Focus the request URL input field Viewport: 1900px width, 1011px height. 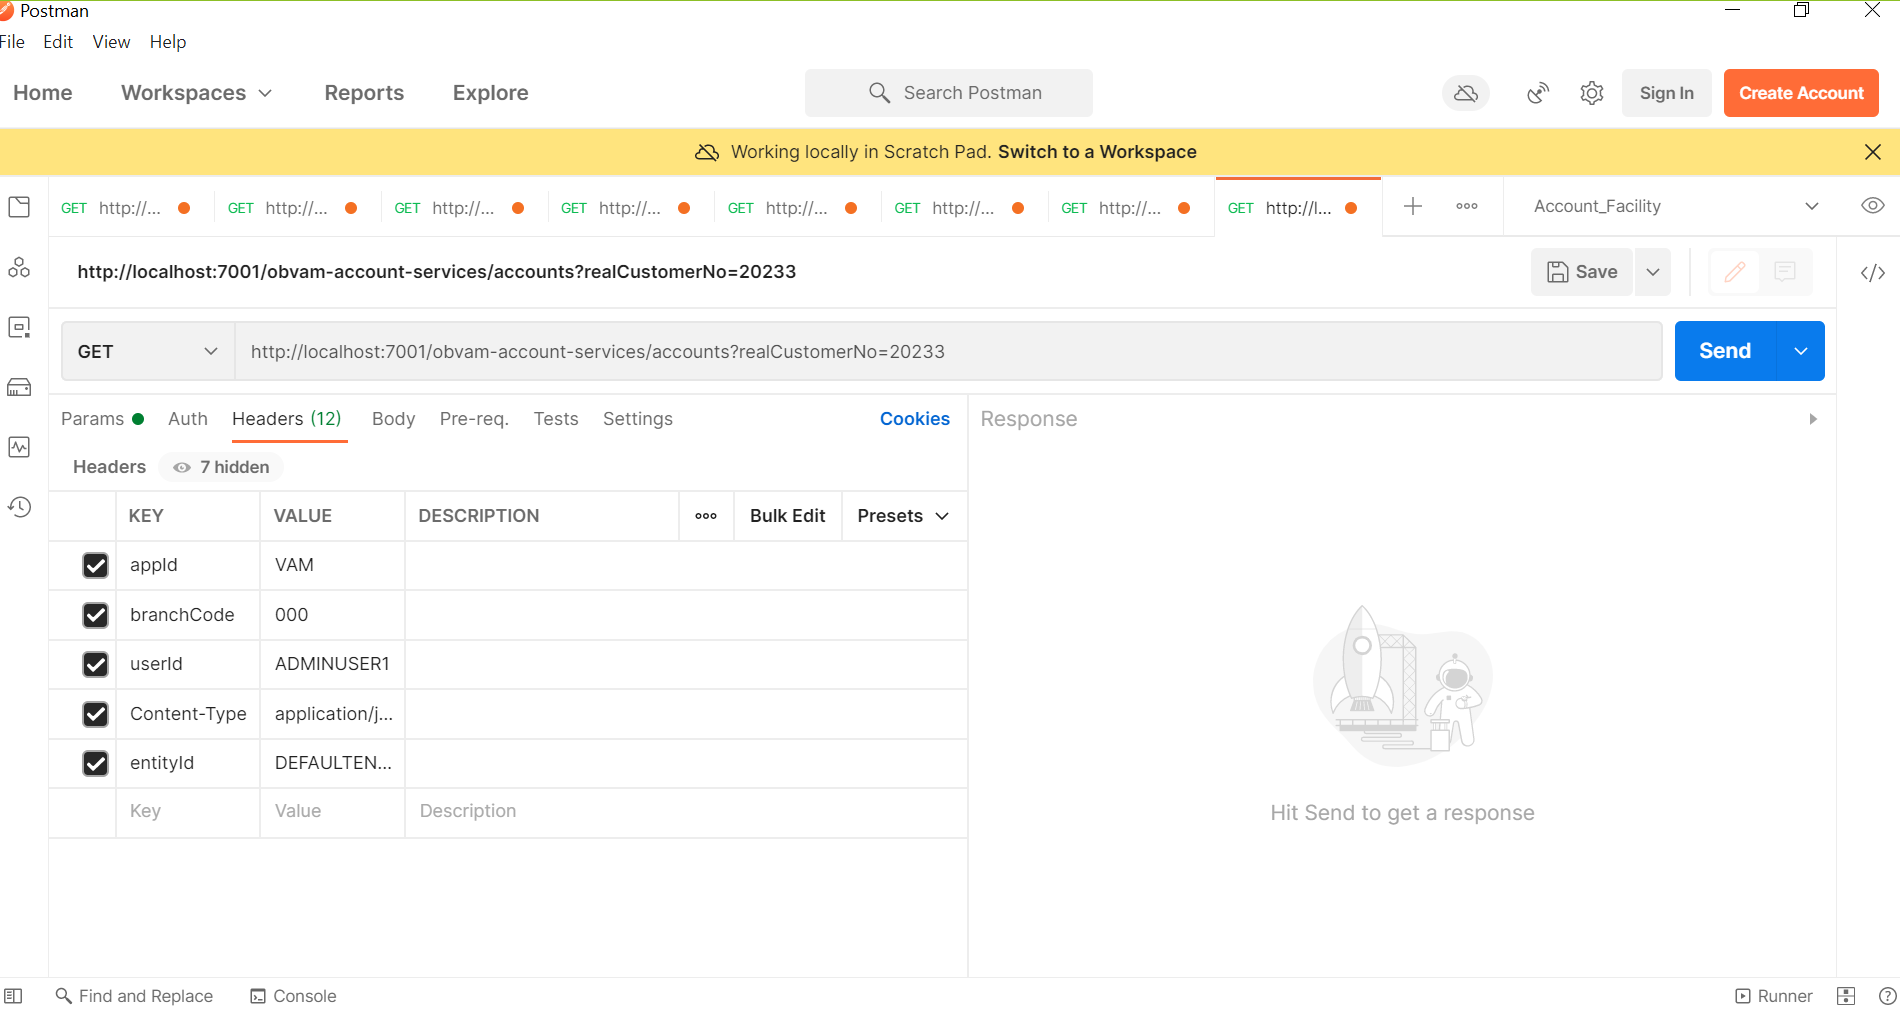coord(948,352)
